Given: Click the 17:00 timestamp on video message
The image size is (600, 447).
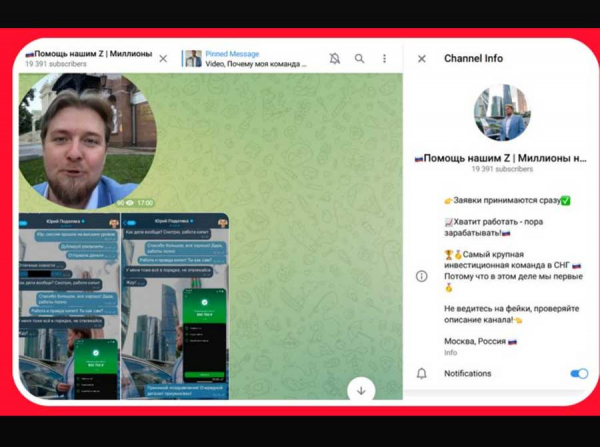Looking at the screenshot, I should [x=145, y=203].
